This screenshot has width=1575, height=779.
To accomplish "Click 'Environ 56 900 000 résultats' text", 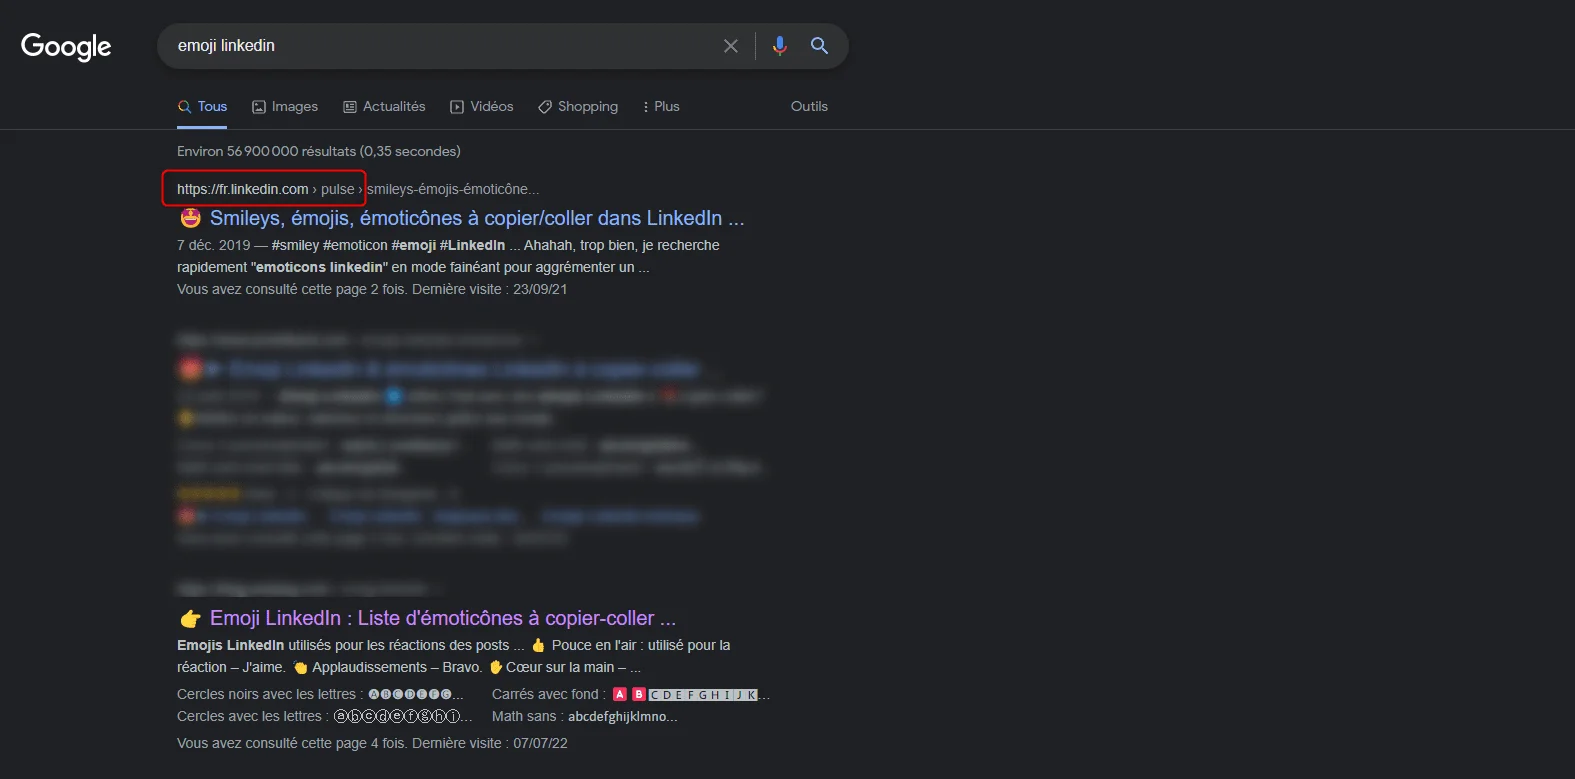I will point(319,151).
